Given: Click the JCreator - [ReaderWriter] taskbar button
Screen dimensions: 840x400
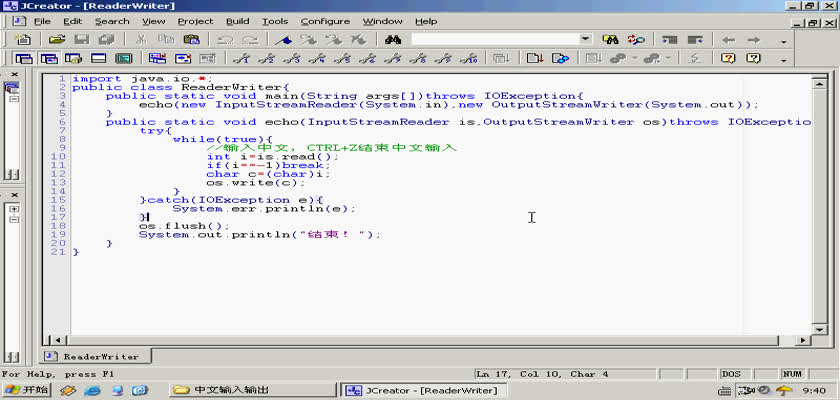Looking at the screenshot, I should click(423, 390).
